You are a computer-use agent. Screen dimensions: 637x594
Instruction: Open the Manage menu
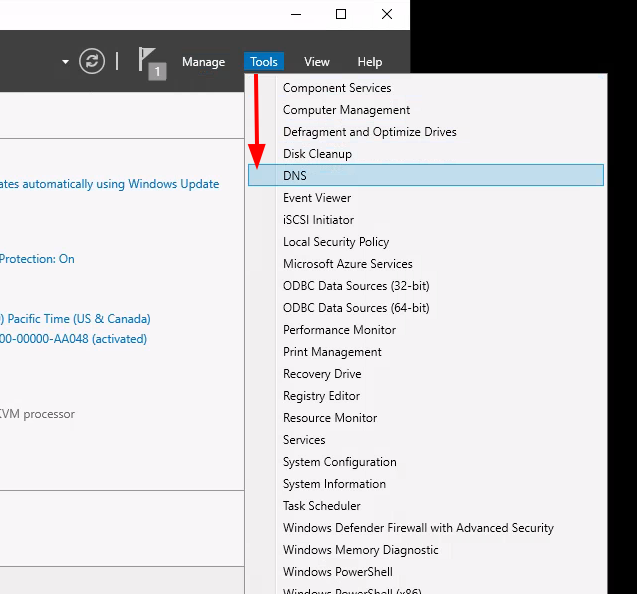click(x=204, y=62)
